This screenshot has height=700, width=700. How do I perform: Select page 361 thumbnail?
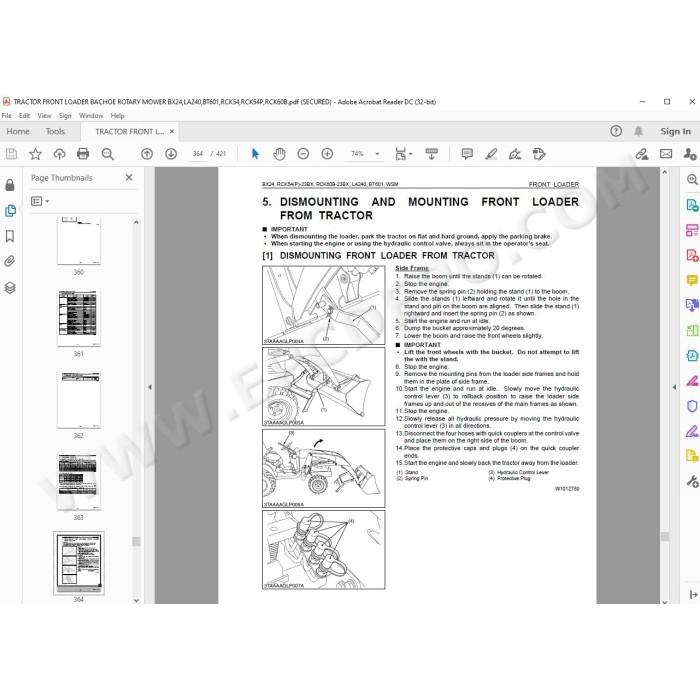tap(79, 318)
